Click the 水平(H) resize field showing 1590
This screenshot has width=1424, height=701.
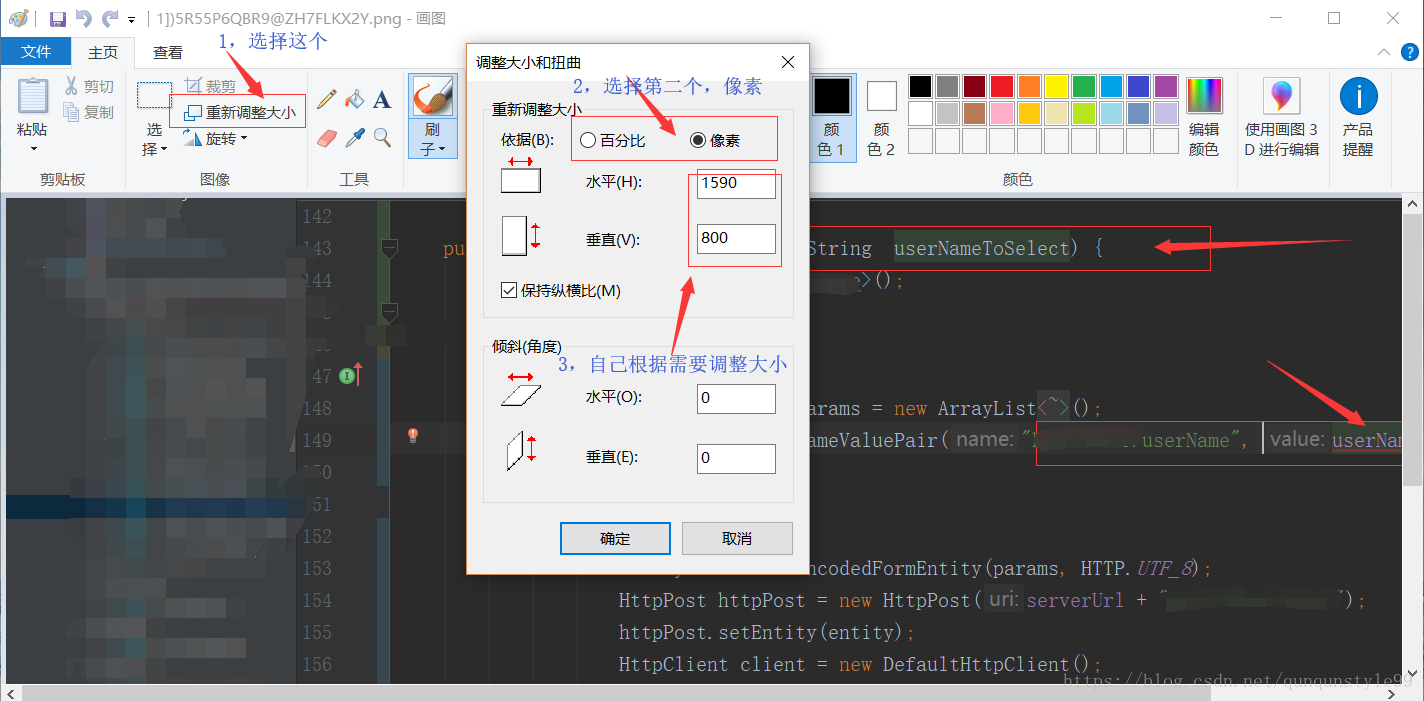point(736,182)
